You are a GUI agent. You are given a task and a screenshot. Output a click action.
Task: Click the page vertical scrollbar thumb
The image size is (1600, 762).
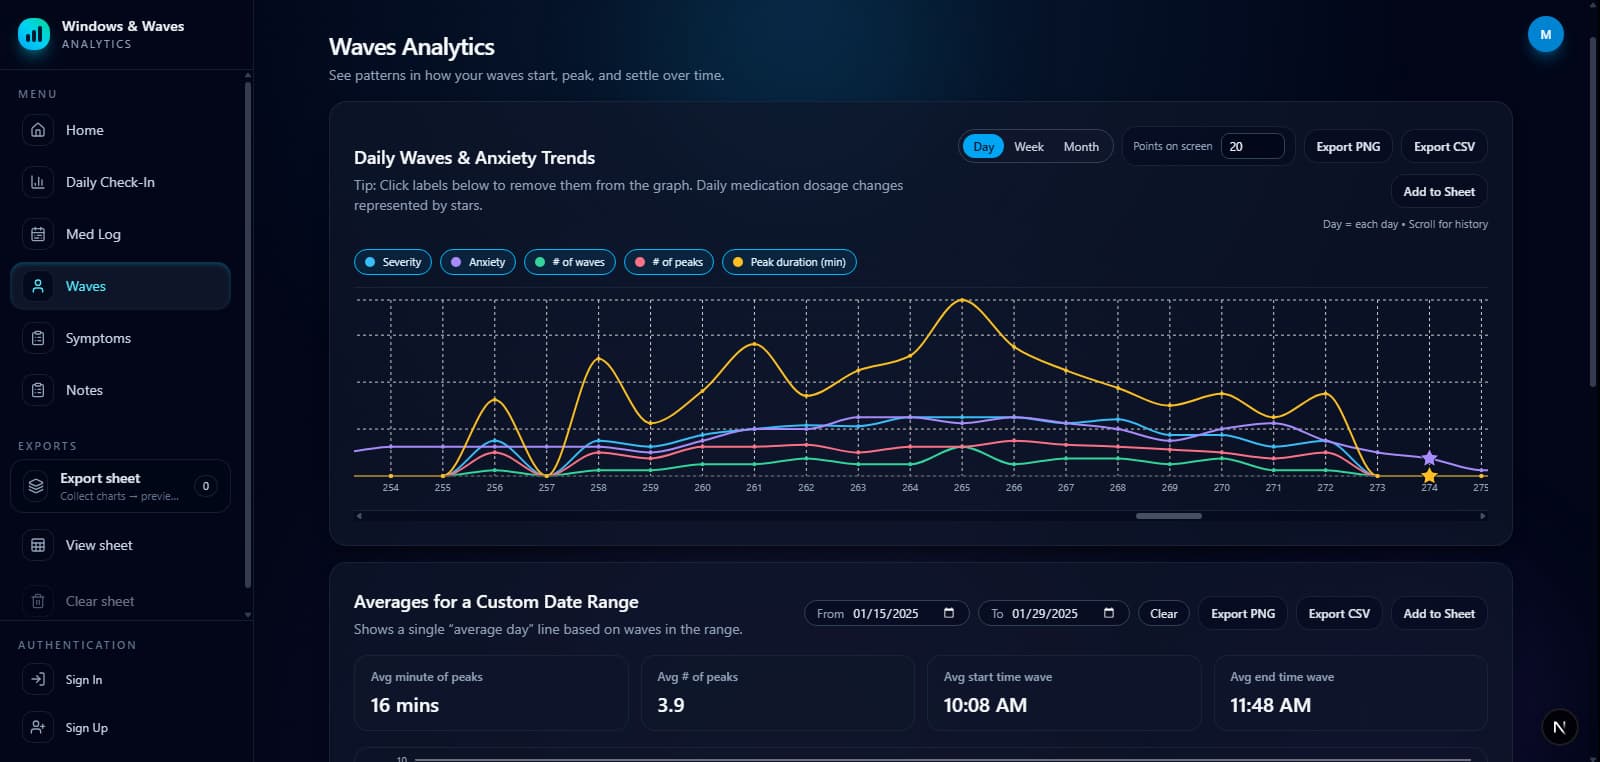pyautogui.click(x=1593, y=212)
